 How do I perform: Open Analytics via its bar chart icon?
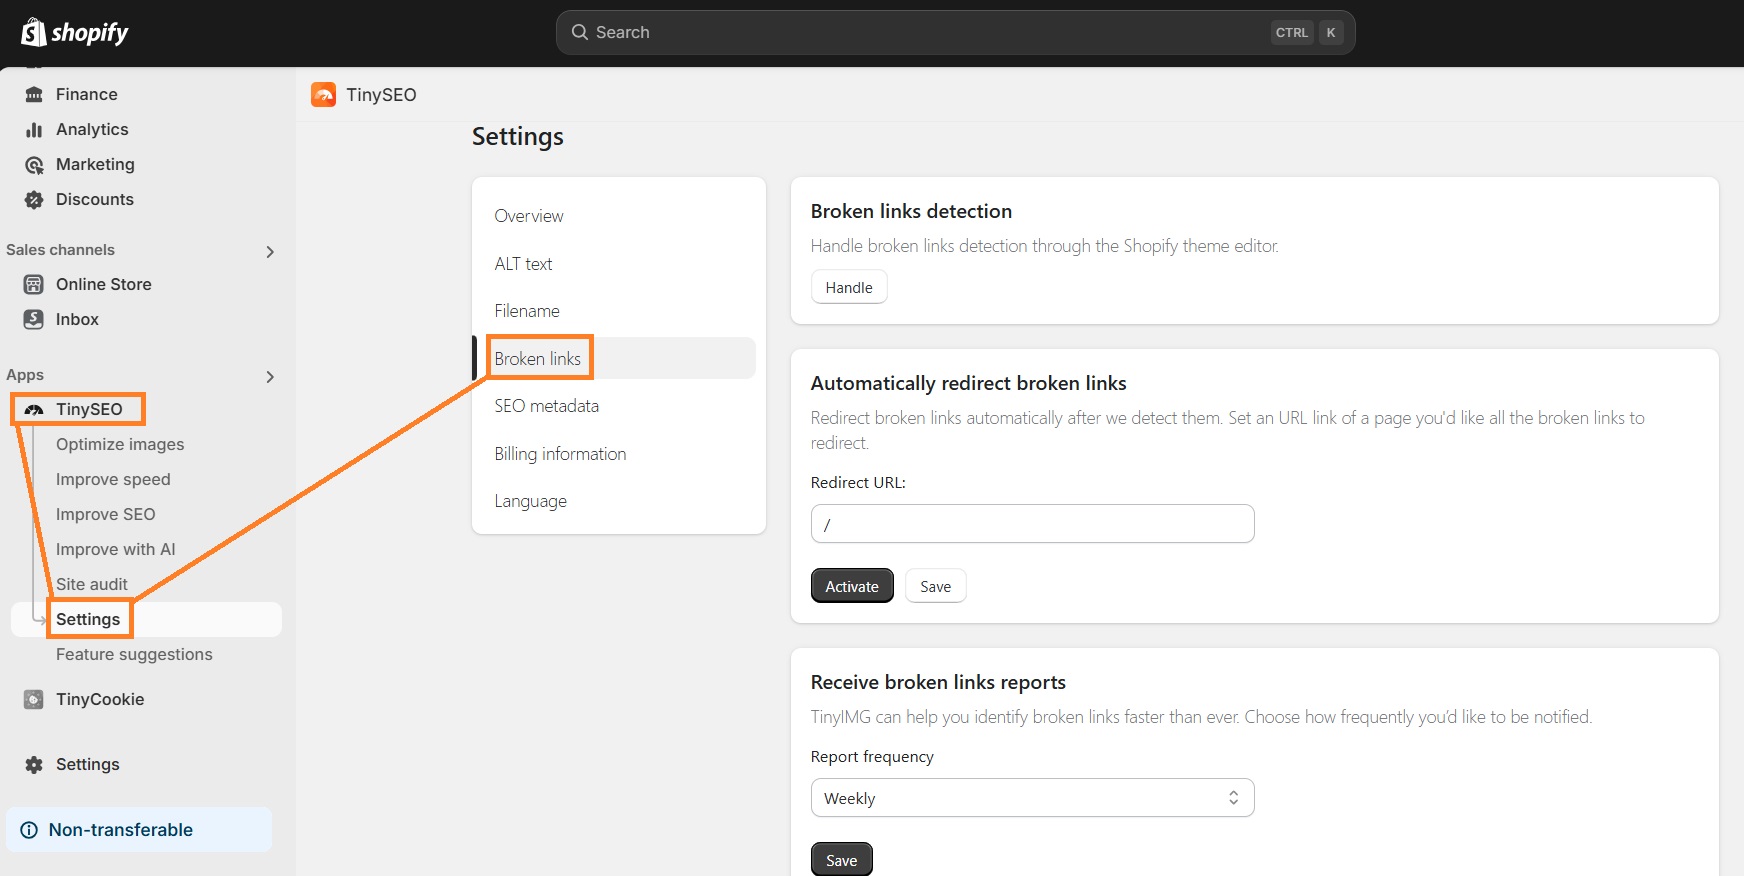tap(34, 129)
